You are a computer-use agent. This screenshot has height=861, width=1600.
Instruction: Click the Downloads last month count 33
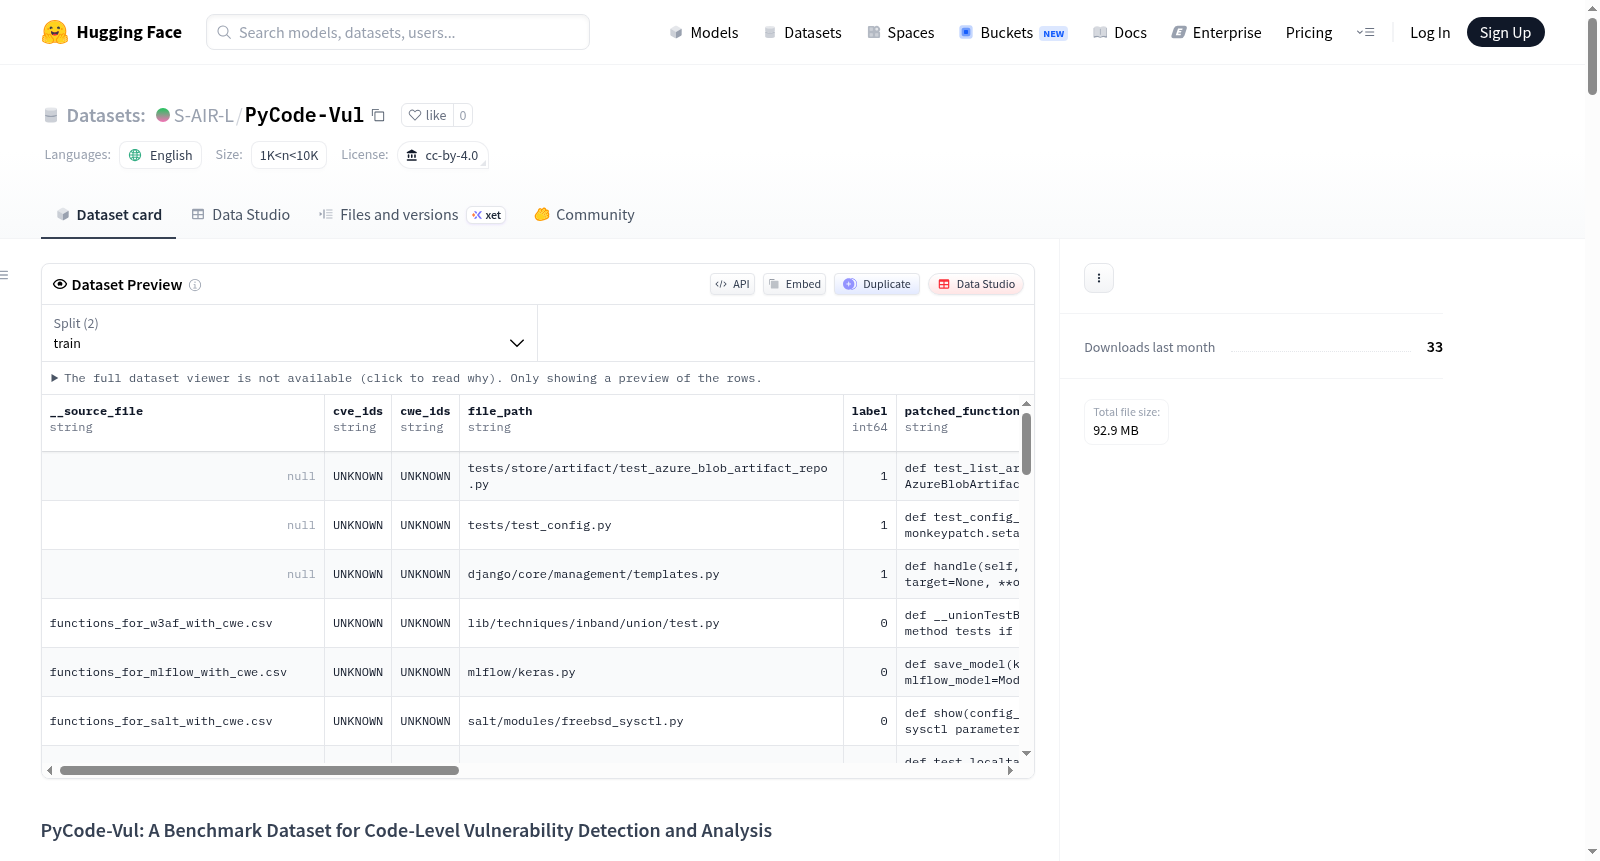click(x=1435, y=347)
